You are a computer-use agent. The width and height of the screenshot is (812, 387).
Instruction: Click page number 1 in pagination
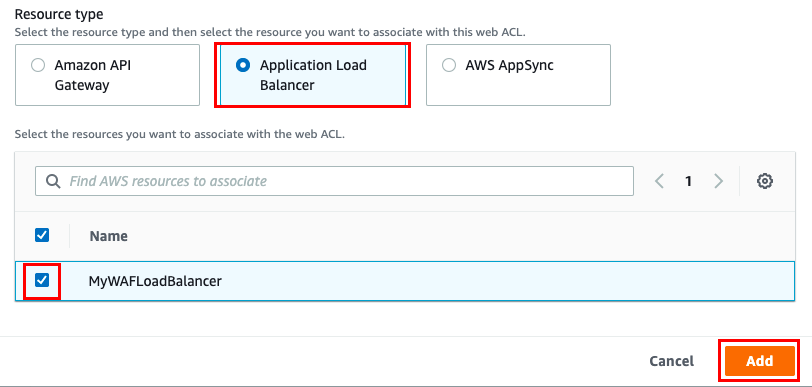click(x=688, y=181)
